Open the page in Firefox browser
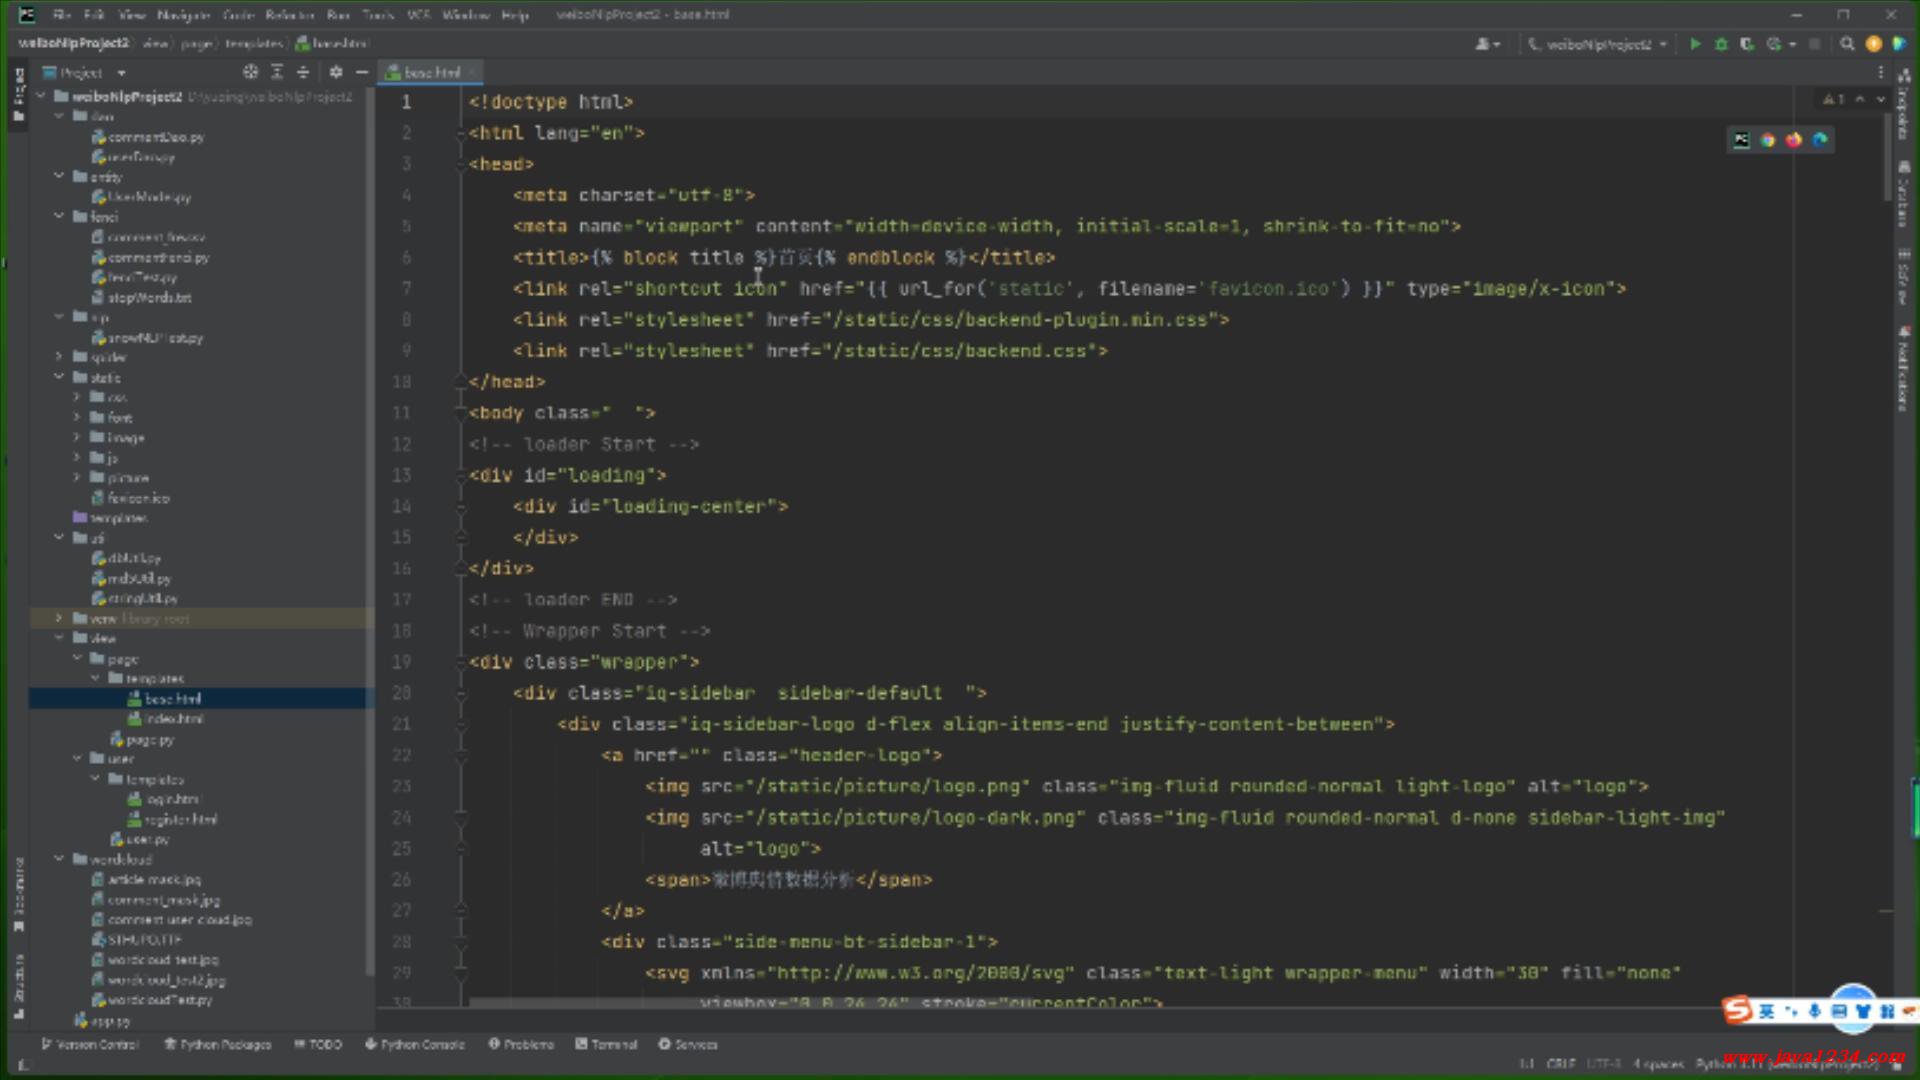The image size is (1920, 1080). tap(1794, 140)
